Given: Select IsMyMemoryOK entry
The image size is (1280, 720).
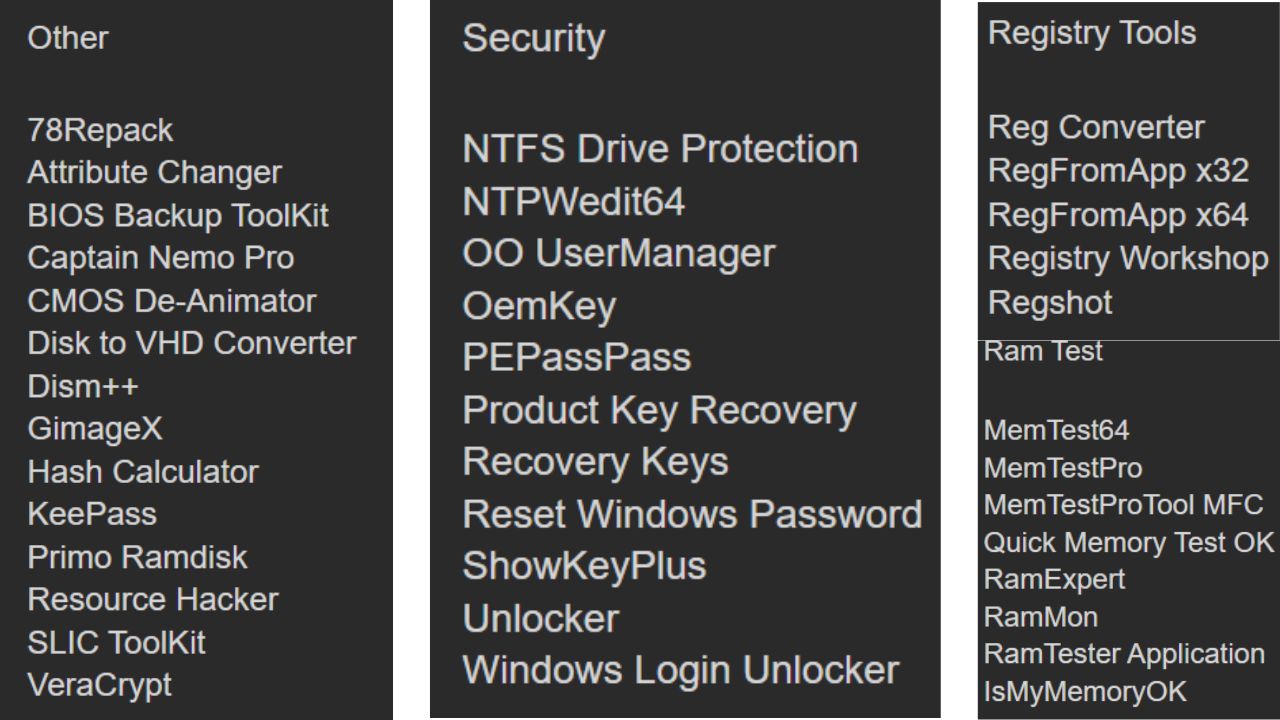Looking at the screenshot, I should coord(1084,691).
